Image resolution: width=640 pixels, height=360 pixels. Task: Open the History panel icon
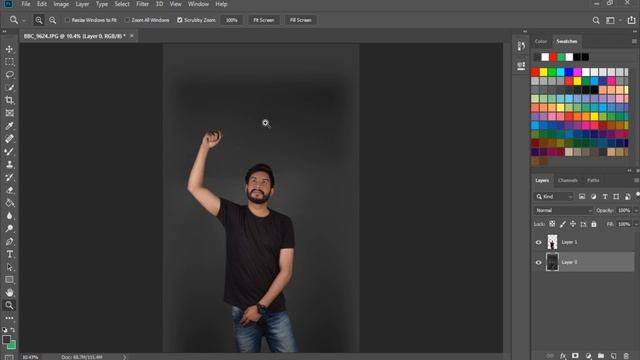(x=521, y=46)
